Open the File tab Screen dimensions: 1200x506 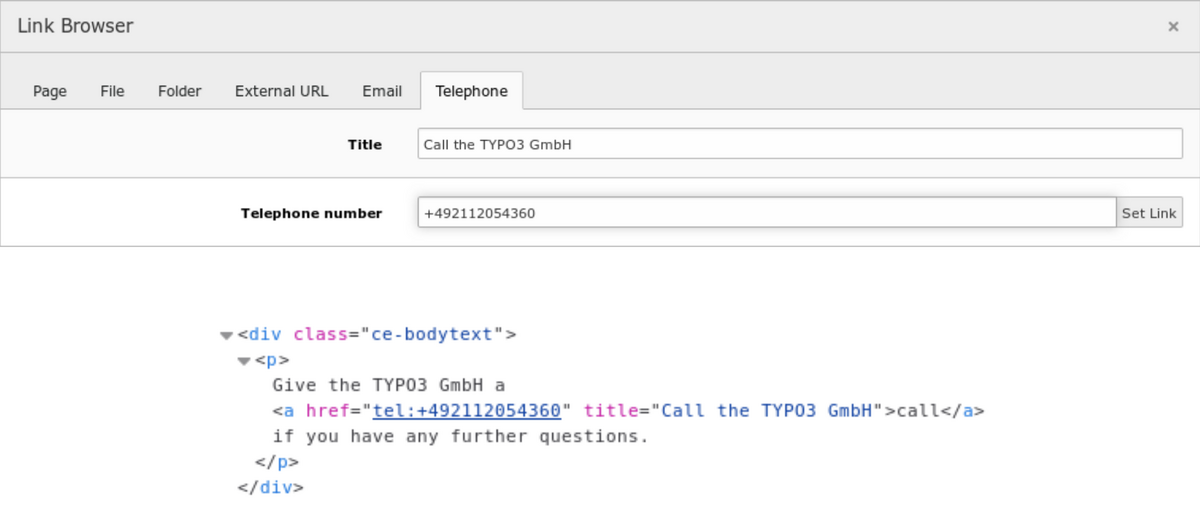click(x=112, y=91)
